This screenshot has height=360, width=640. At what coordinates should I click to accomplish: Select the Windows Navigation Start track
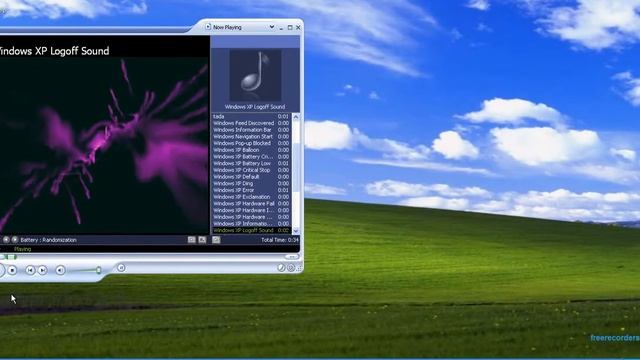tap(251, 136)
